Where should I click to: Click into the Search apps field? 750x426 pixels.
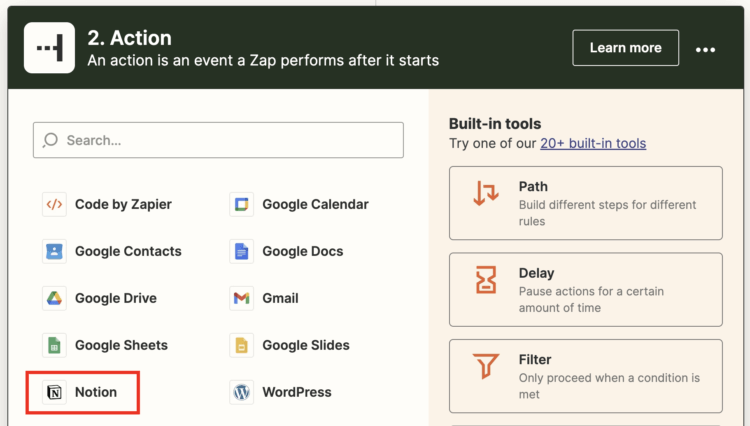click(x=230, y=140)
